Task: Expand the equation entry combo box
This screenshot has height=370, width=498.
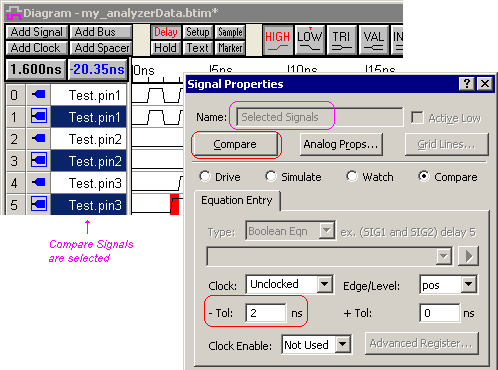Action: [x=444, y=256]
